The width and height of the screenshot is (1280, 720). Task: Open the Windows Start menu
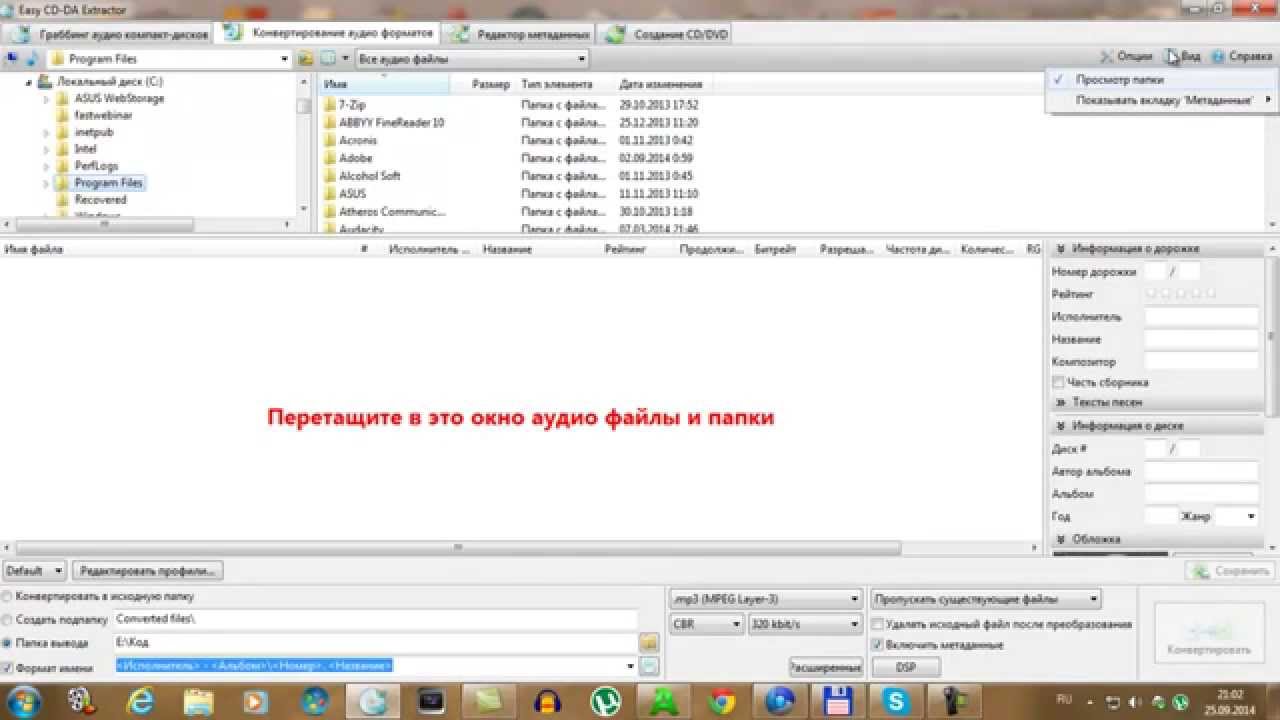(x=26, y=700)
